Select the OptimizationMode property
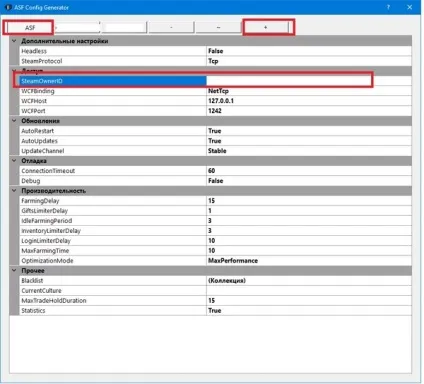424x384 pixels. coord(113,261)
